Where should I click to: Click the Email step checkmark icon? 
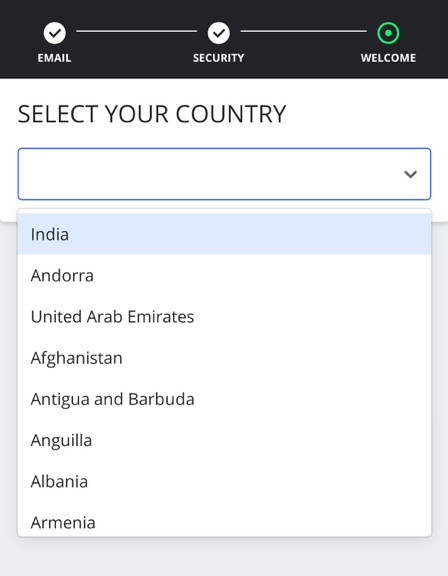pyautogui.click(x=55, y=33)
